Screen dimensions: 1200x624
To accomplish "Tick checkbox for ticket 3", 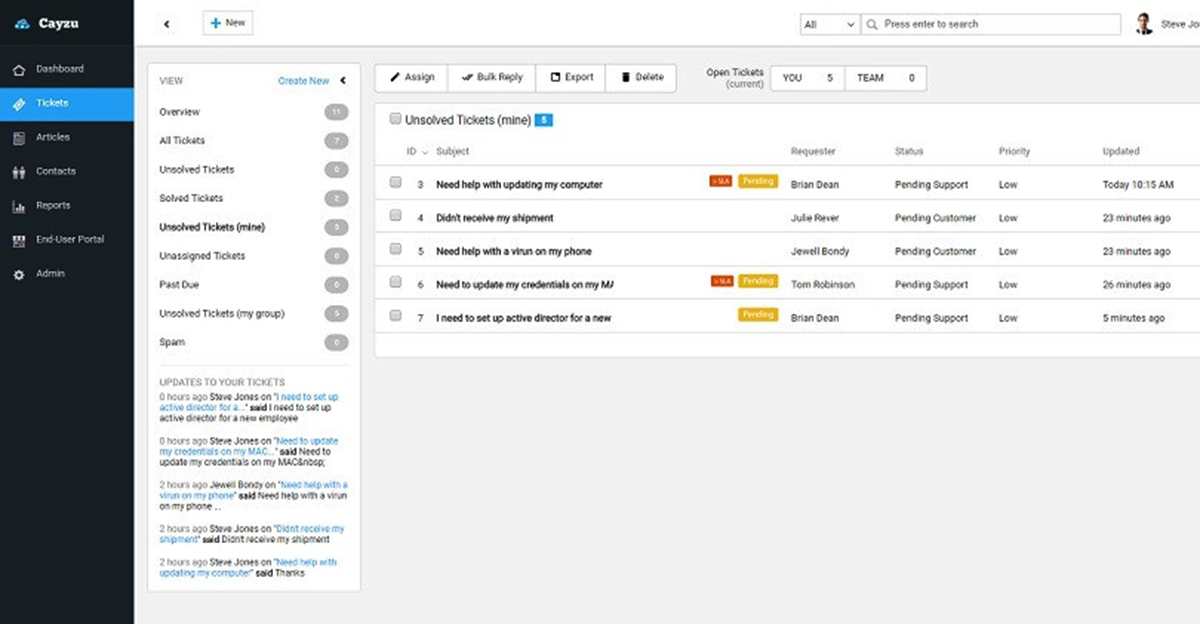I will pyautogui.click(x=396, y=183).
